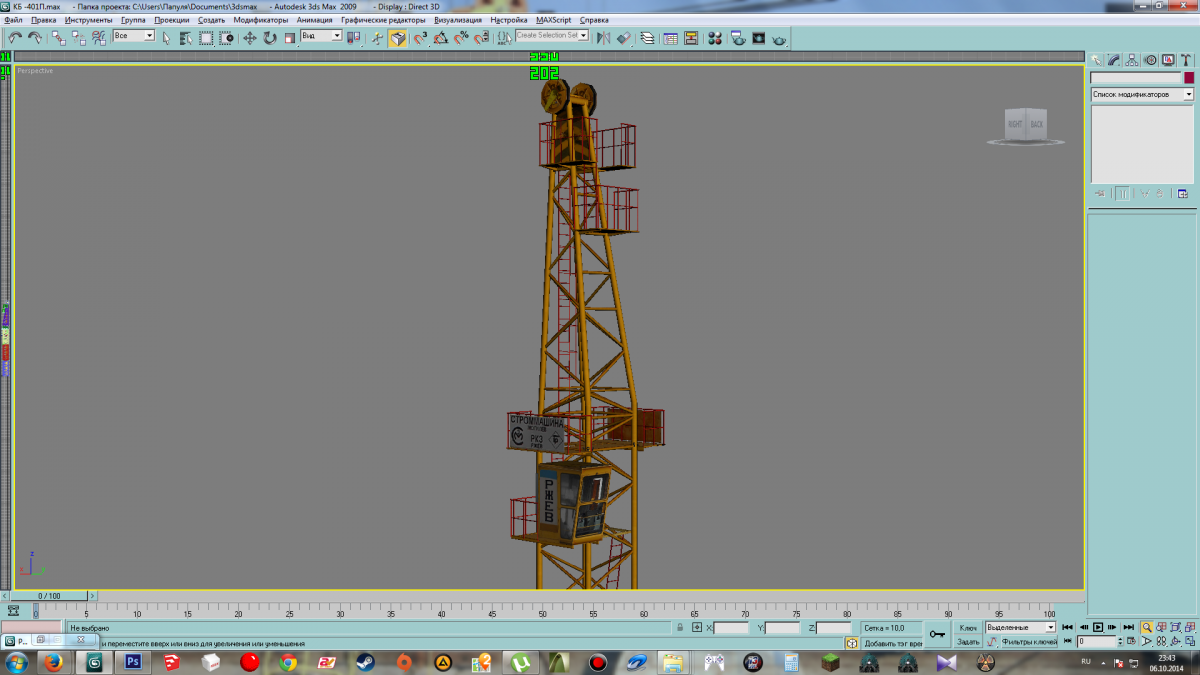Screen dimensions: 1200x675
Task: Open Select by Name dialog
Action: [x=186, y=38]
